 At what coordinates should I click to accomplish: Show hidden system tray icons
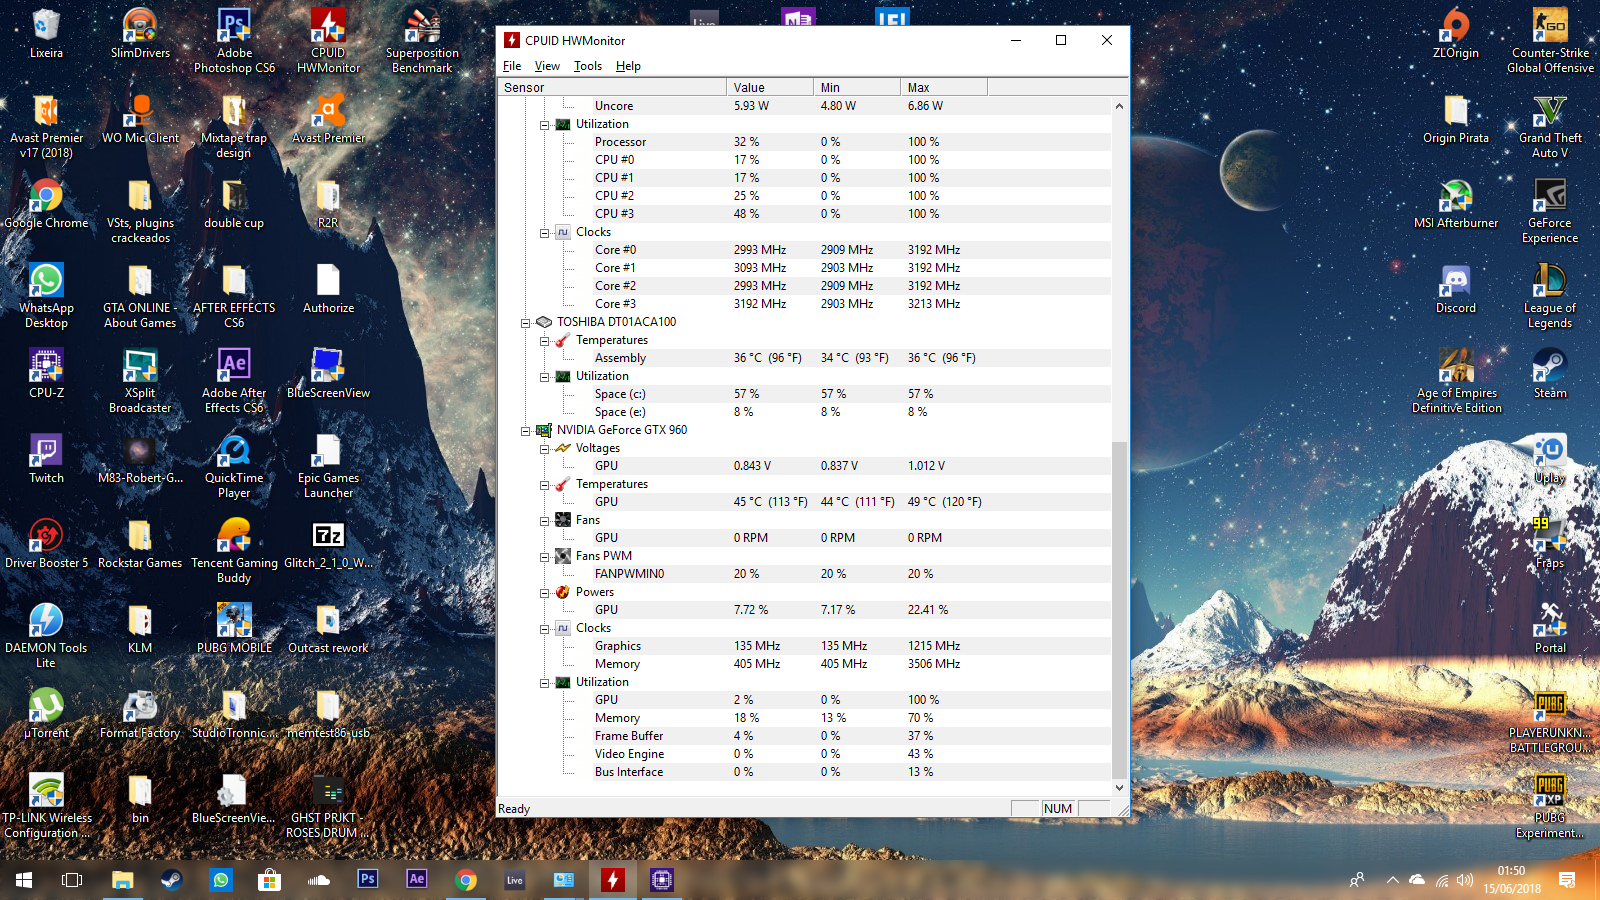1392,880
